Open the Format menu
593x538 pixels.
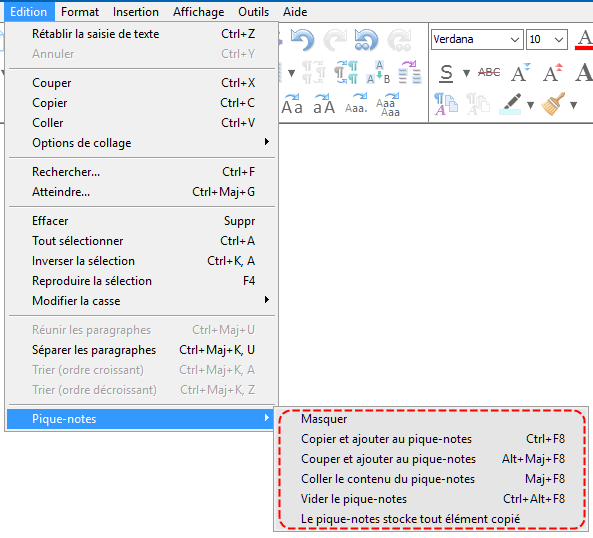(x=80, y=12)
